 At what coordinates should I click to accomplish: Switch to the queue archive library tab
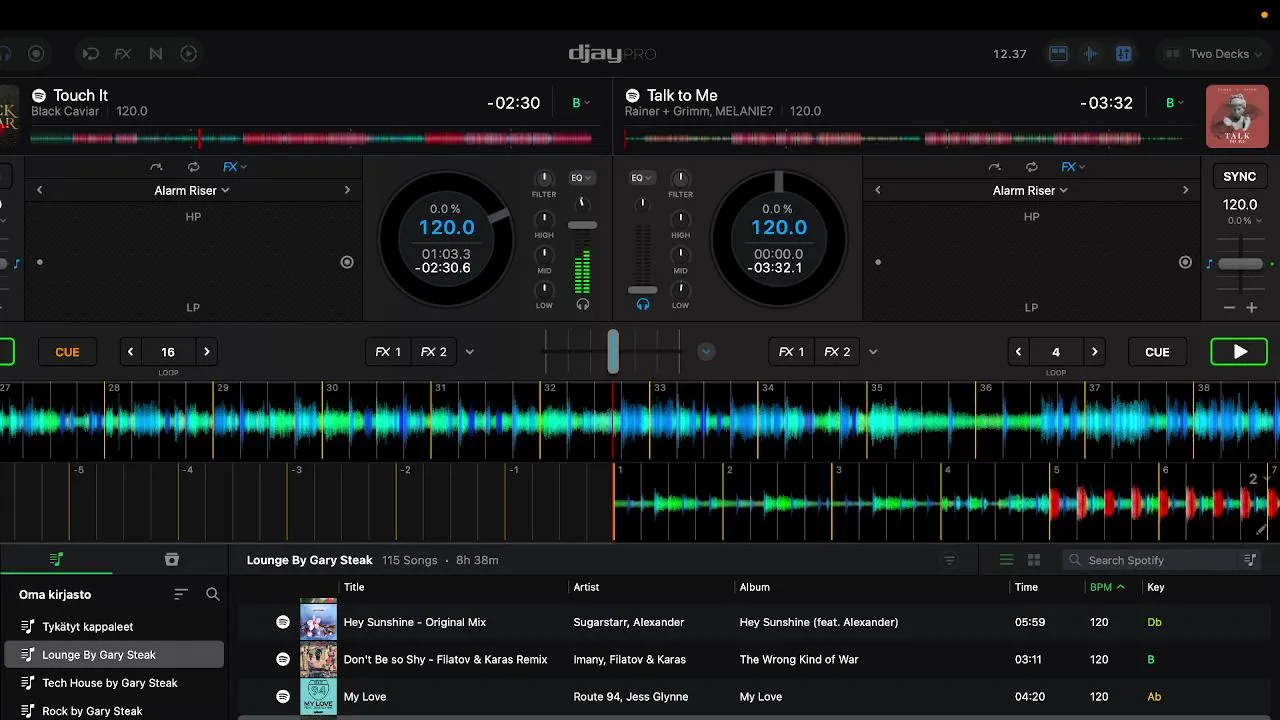(171, 560)
